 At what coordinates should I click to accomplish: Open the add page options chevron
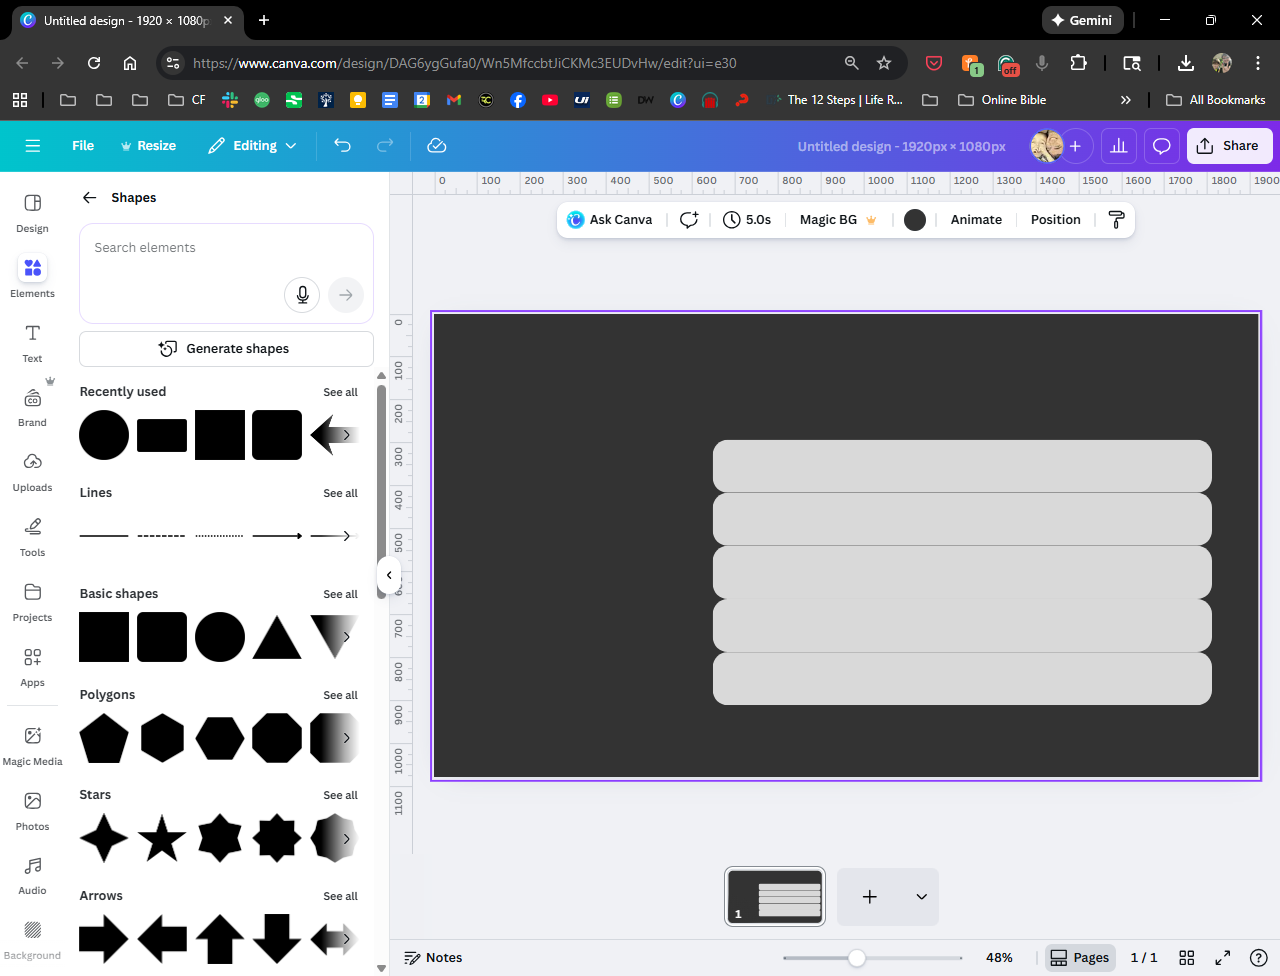pyautogui.click(x=921, y=897)
